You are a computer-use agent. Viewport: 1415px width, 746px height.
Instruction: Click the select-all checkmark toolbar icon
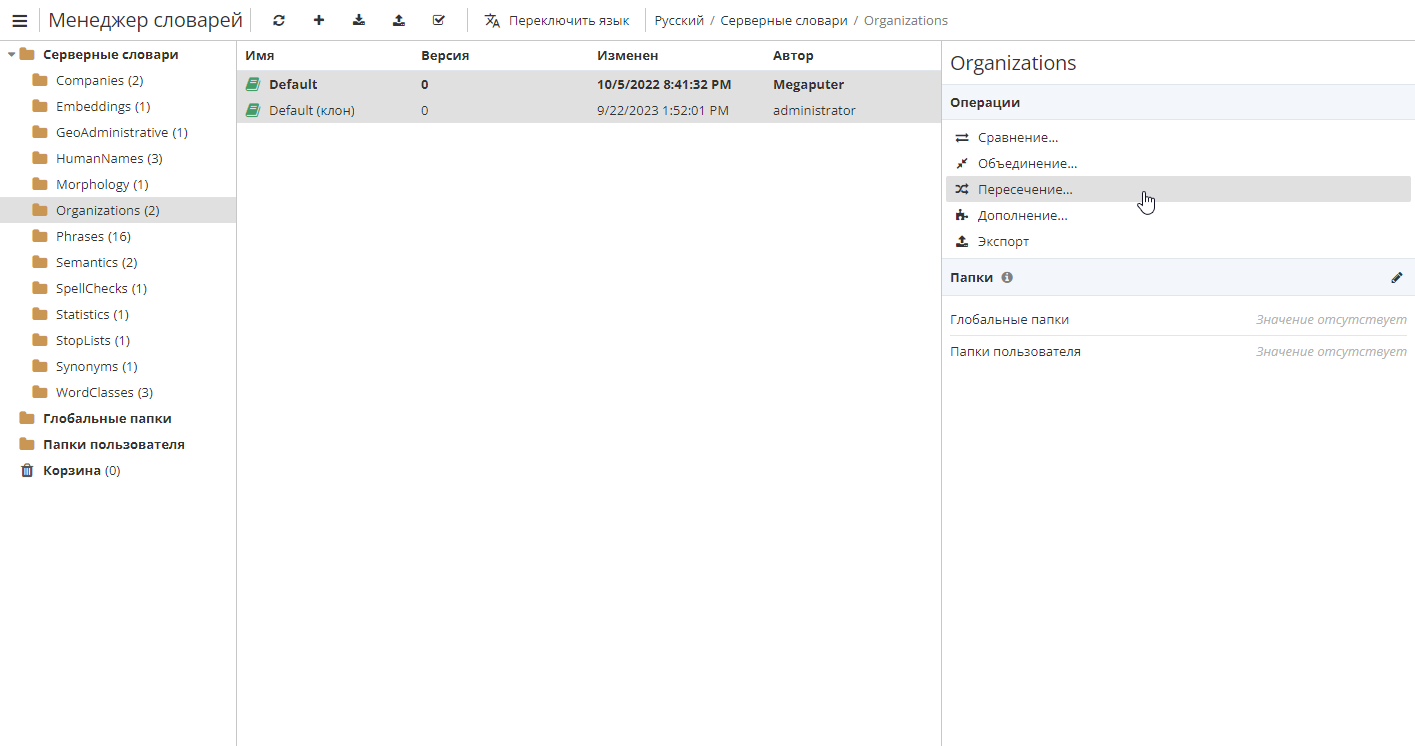coord(439,20)
